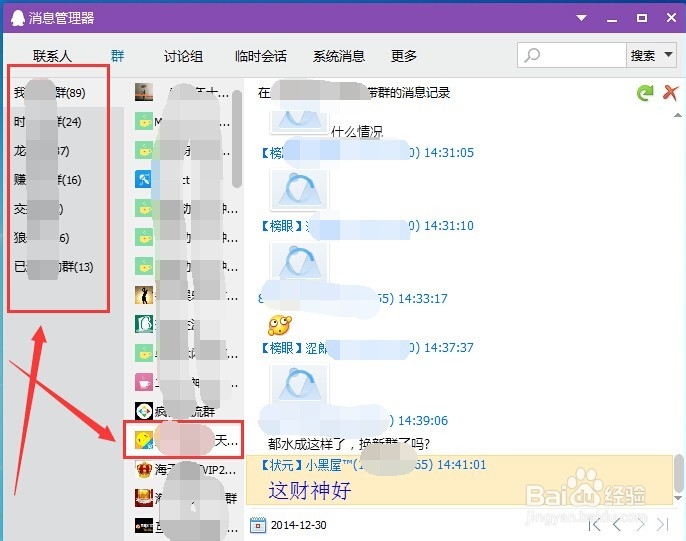This screenshot has height=541, width=686.
Task: Click the red X delete records icon
Action: tap(670, 93)
